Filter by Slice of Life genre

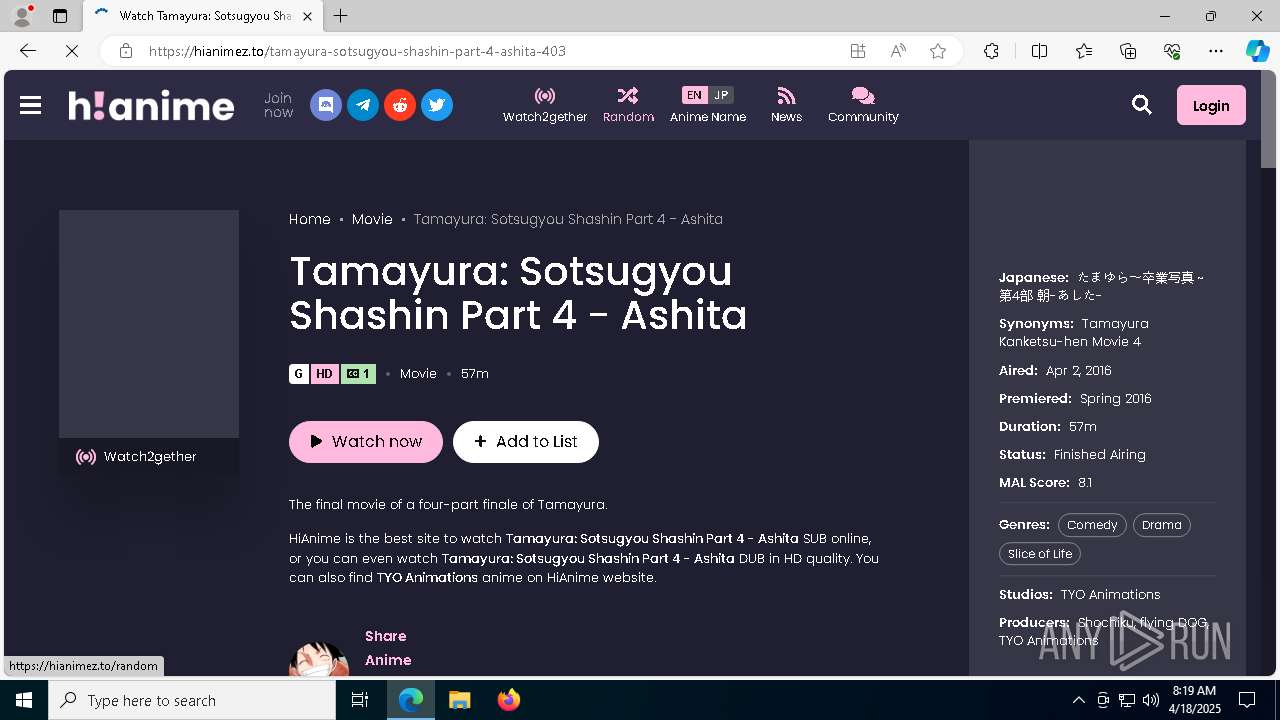(1040, 554)
